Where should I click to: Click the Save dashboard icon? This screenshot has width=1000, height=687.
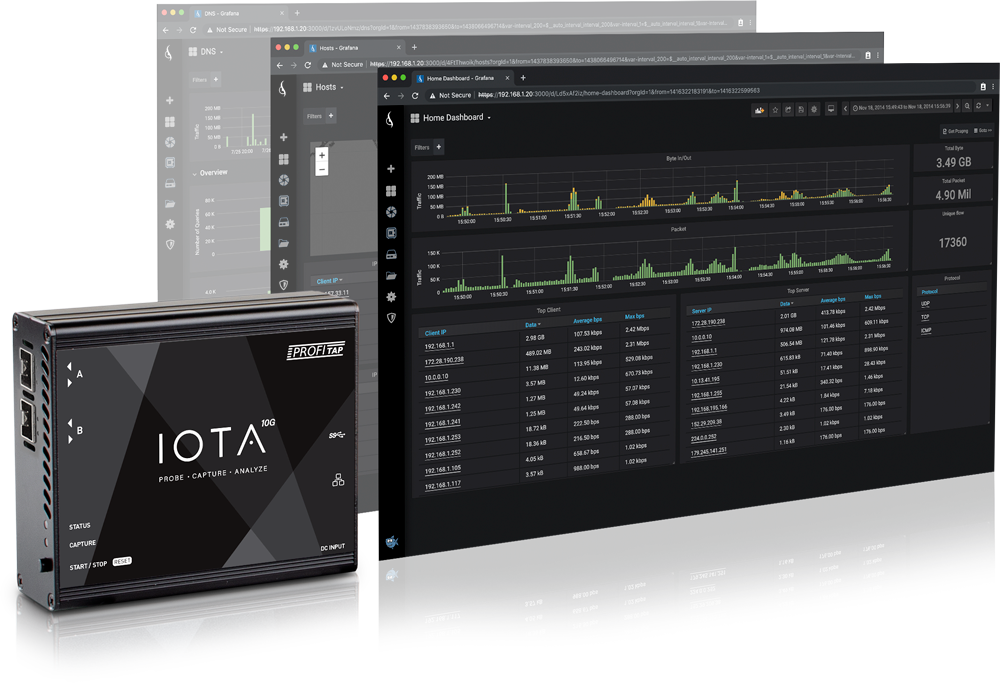(x=801, y=110)
